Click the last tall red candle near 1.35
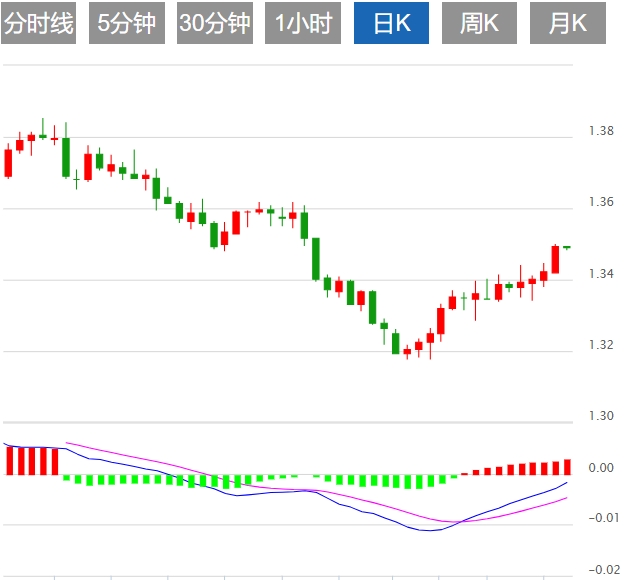 click(x=555, y=259)
